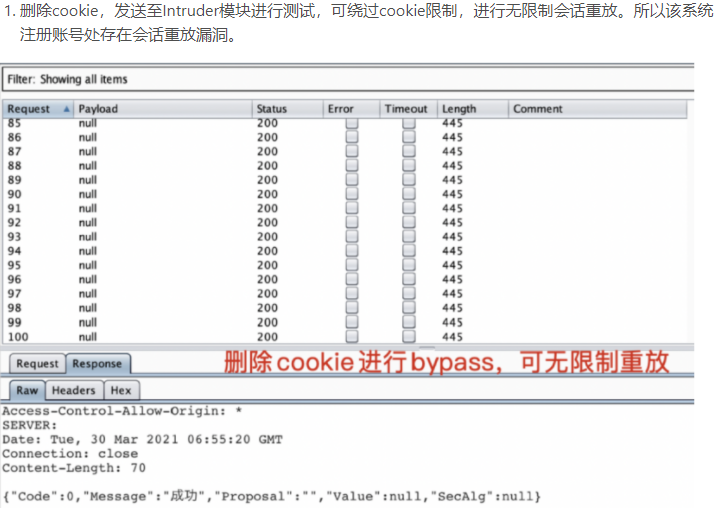
Task: Open the Hex view tab
Action: (121, 390)
